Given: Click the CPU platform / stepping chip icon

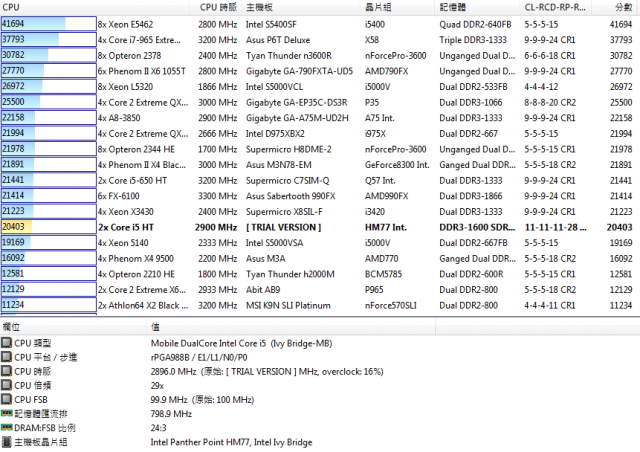Looking at the screenshot, I should 6,357.
